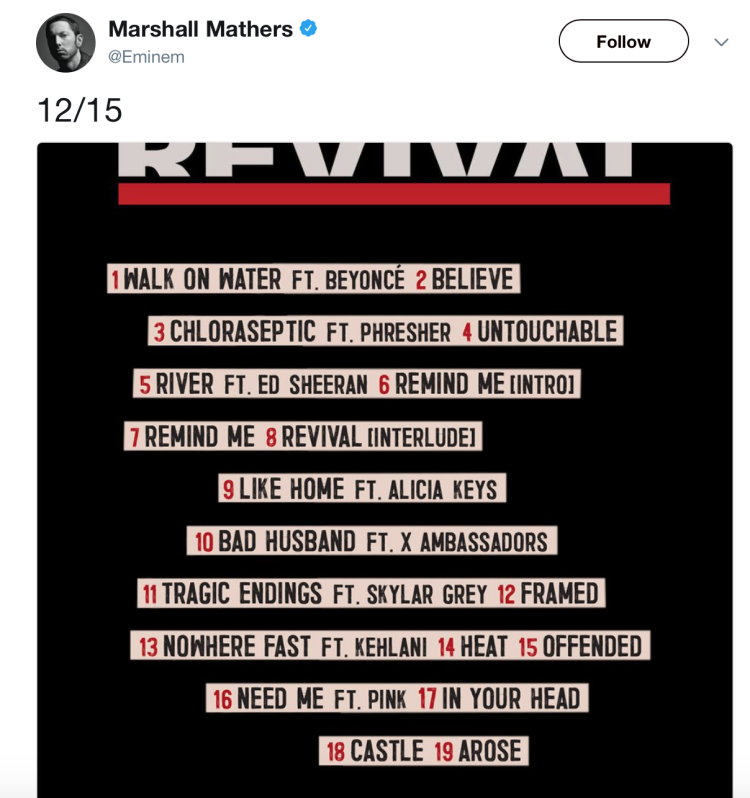
Task: Open the Marshall Mathers profile name link
Action: pyautogui.click(x=200, y=29)
